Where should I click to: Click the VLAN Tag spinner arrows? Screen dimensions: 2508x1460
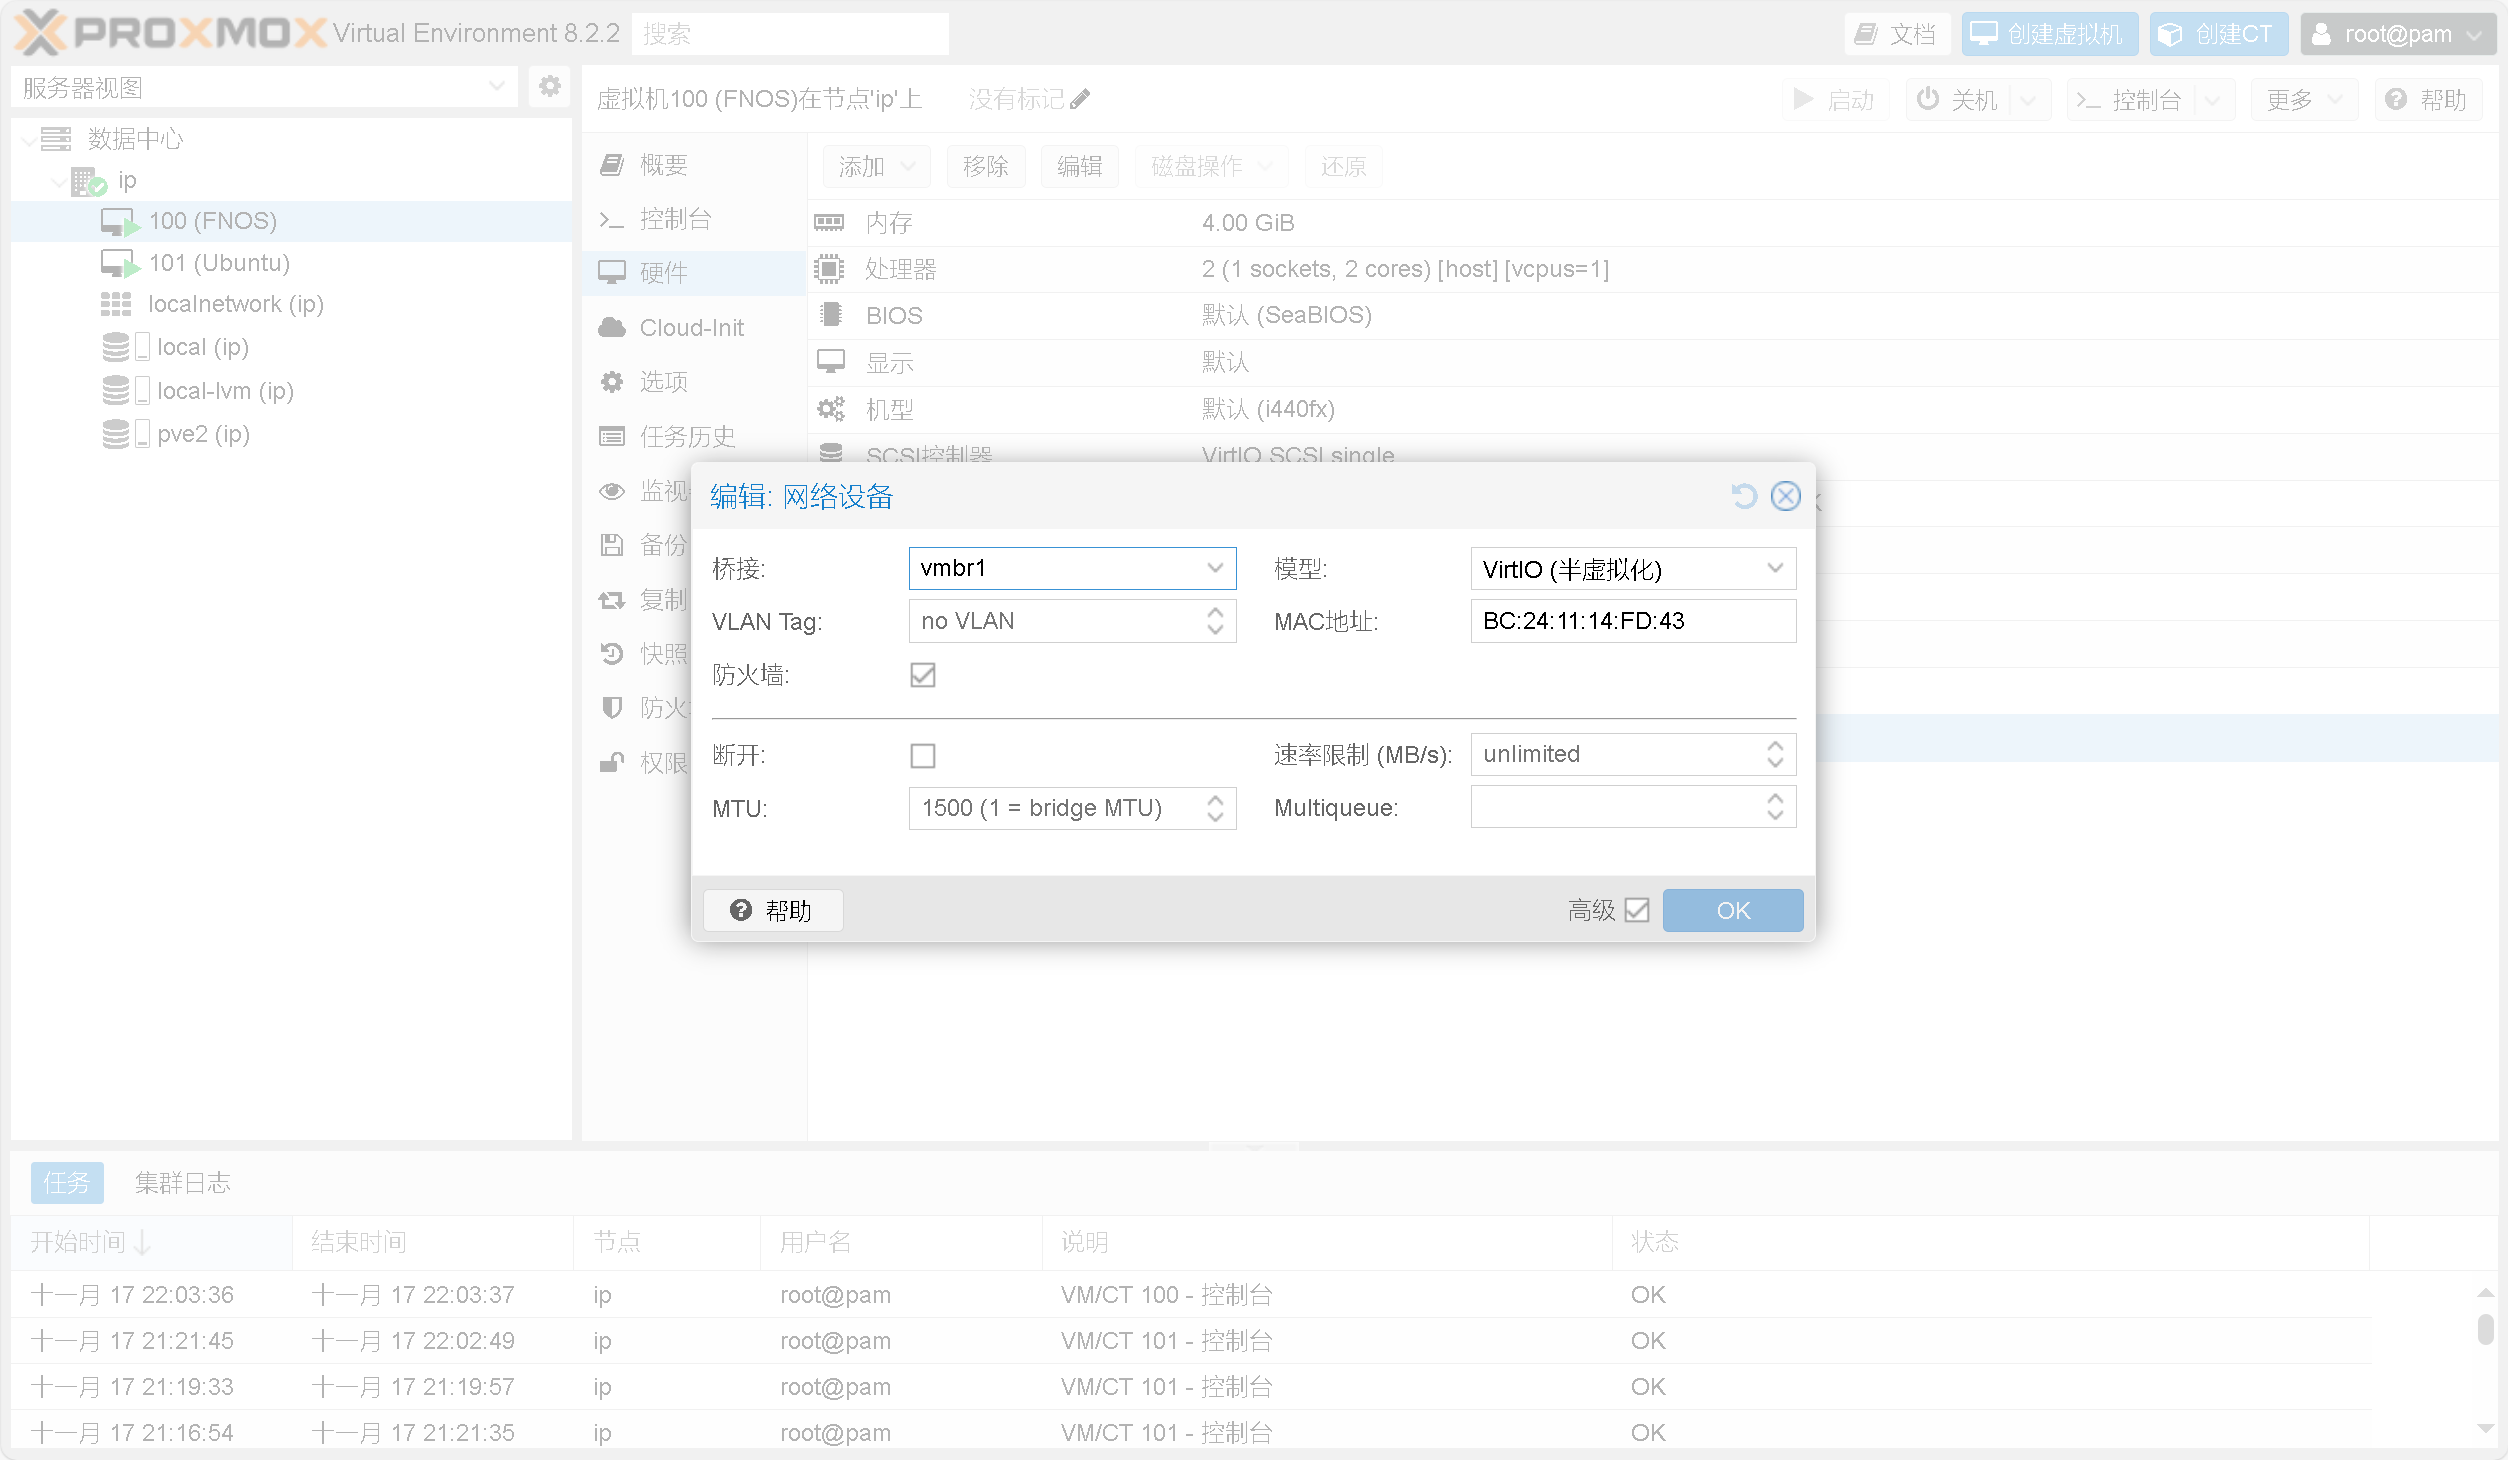[x=1215, y=621]
